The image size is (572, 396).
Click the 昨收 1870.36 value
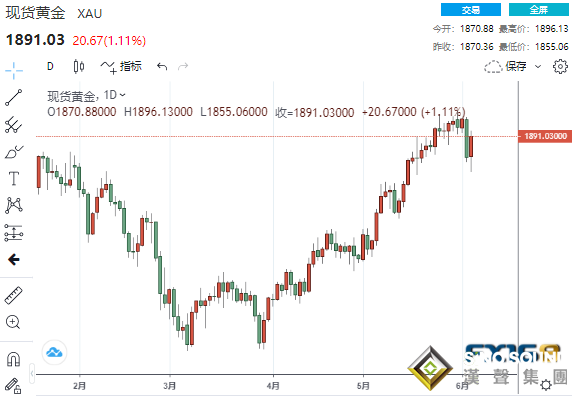(477, 47)
